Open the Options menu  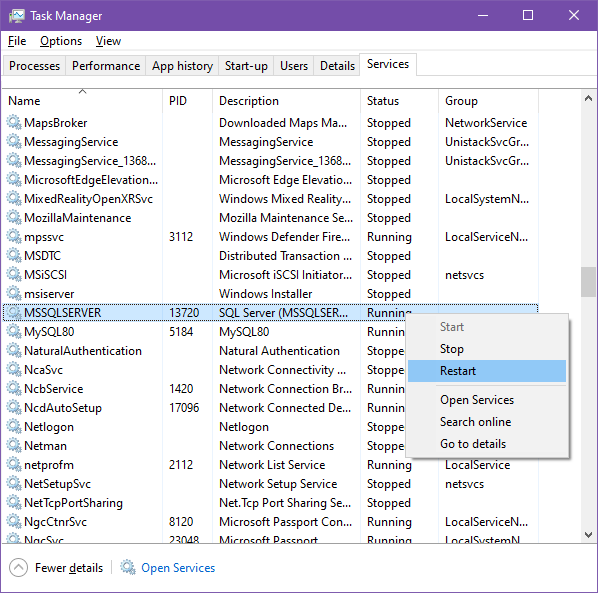pos(61,41)
